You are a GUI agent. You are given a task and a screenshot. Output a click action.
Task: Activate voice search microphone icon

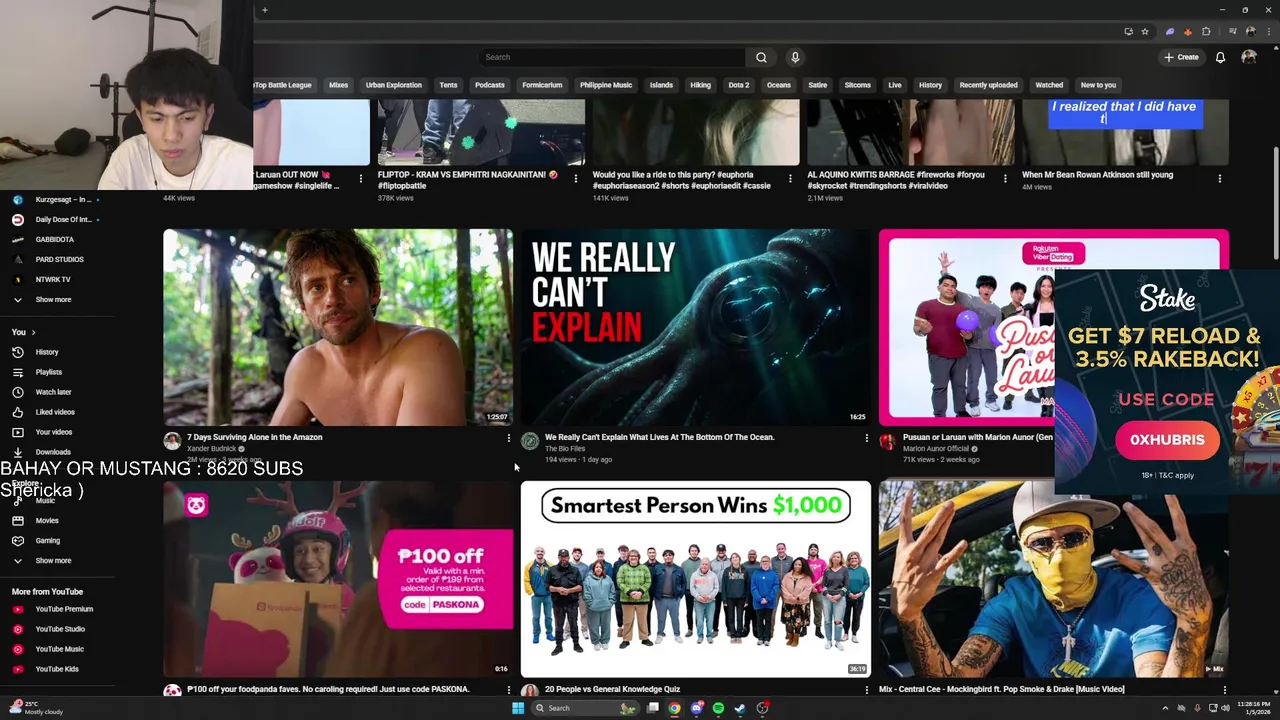pos(795,57)
